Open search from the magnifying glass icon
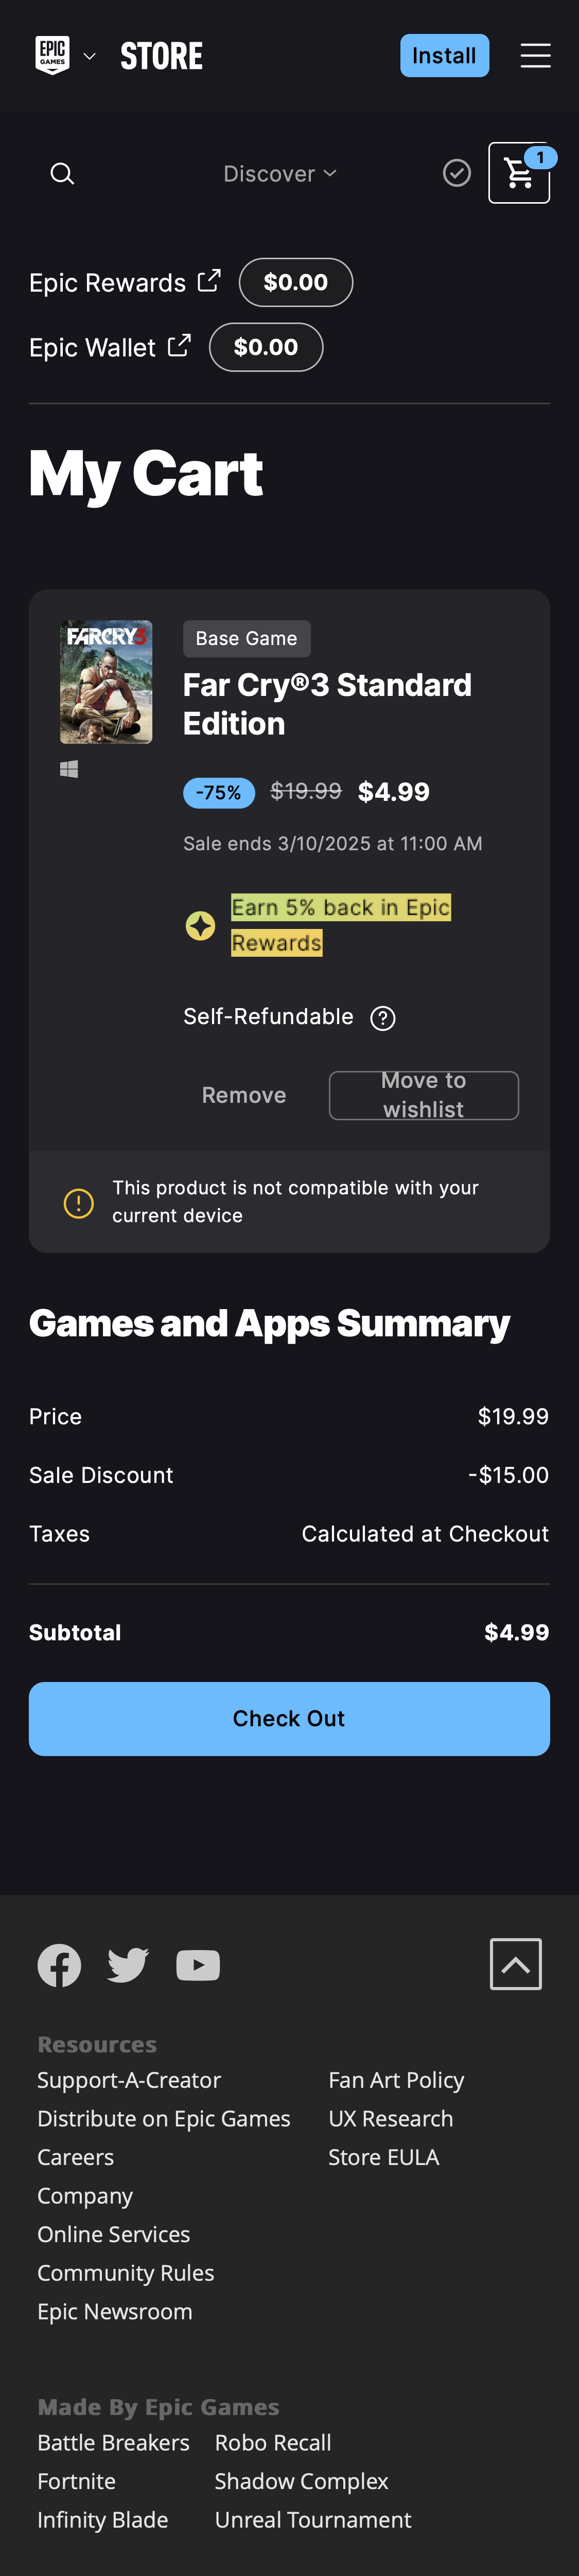Screen dimensions: 579x2576 click(x=62, y=173)
